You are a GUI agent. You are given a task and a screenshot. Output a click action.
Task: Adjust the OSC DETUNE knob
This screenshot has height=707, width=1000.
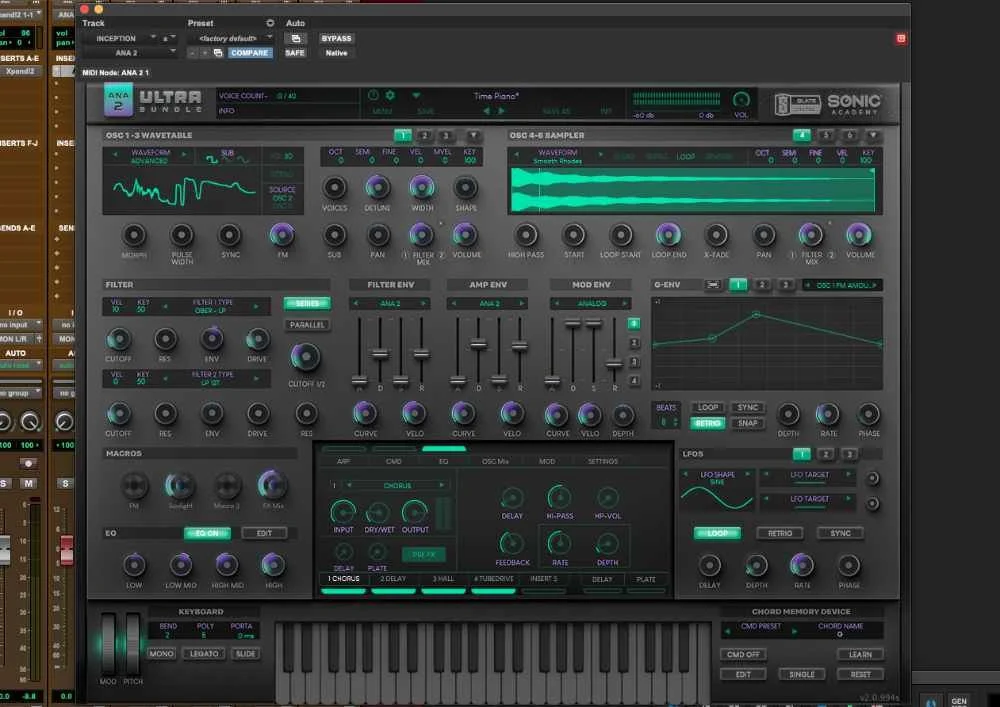coord(377,187)
